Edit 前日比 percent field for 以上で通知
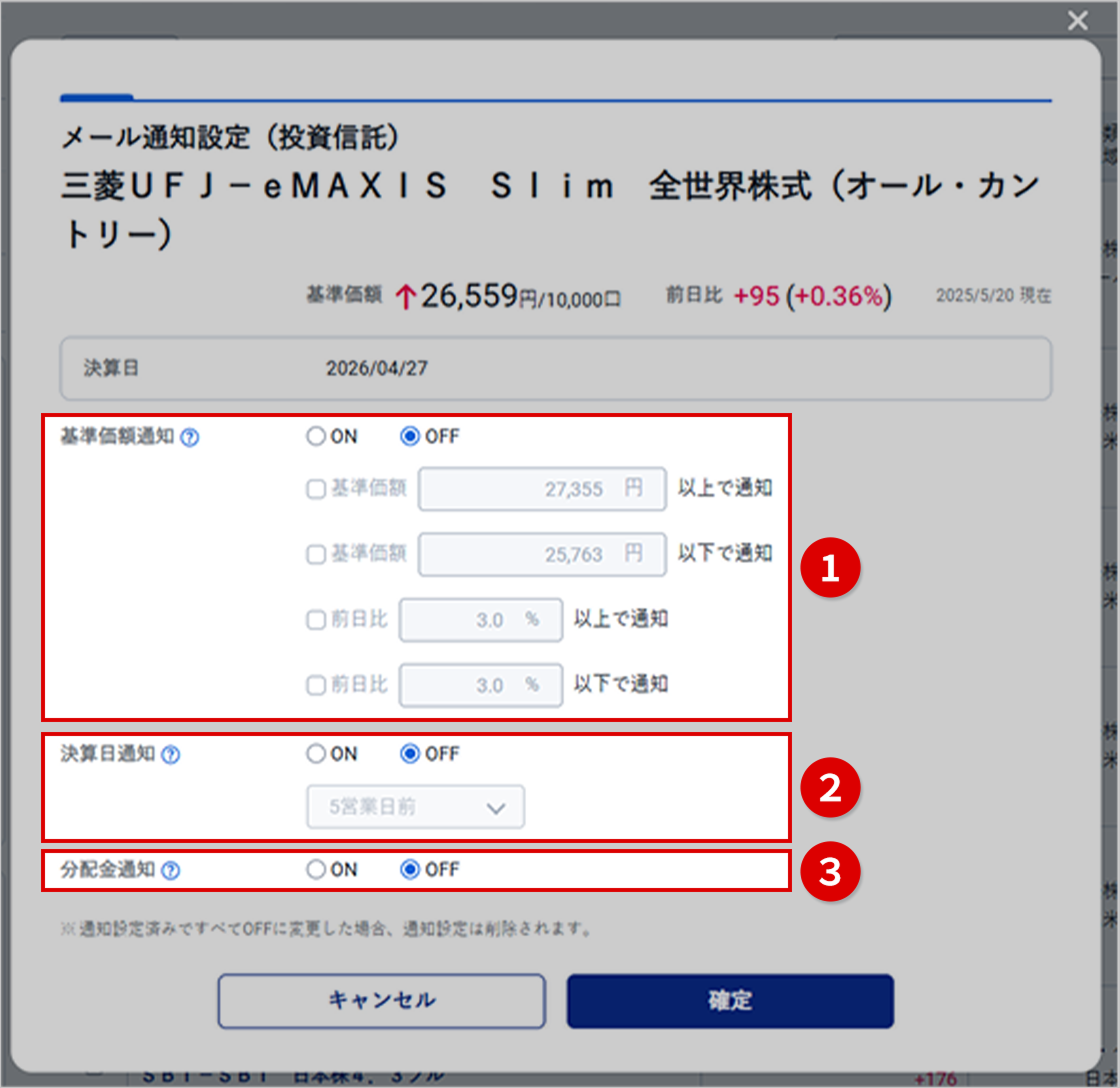This screenshot has width=1120, height=1088. click(481, 619)
